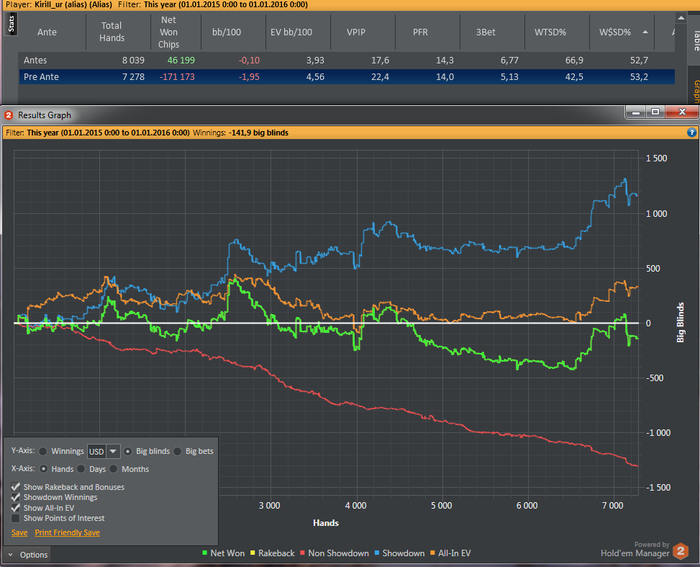The height and width of the screenshot is (567, 700).
Task: Sort by PFR column header
Action: 420,32
